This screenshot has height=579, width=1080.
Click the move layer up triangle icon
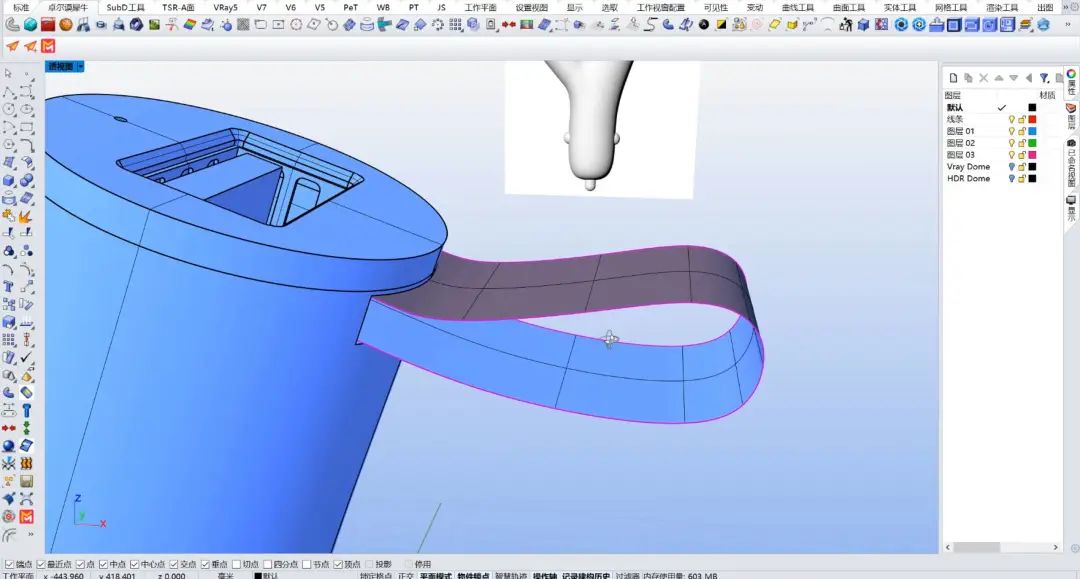999,78
